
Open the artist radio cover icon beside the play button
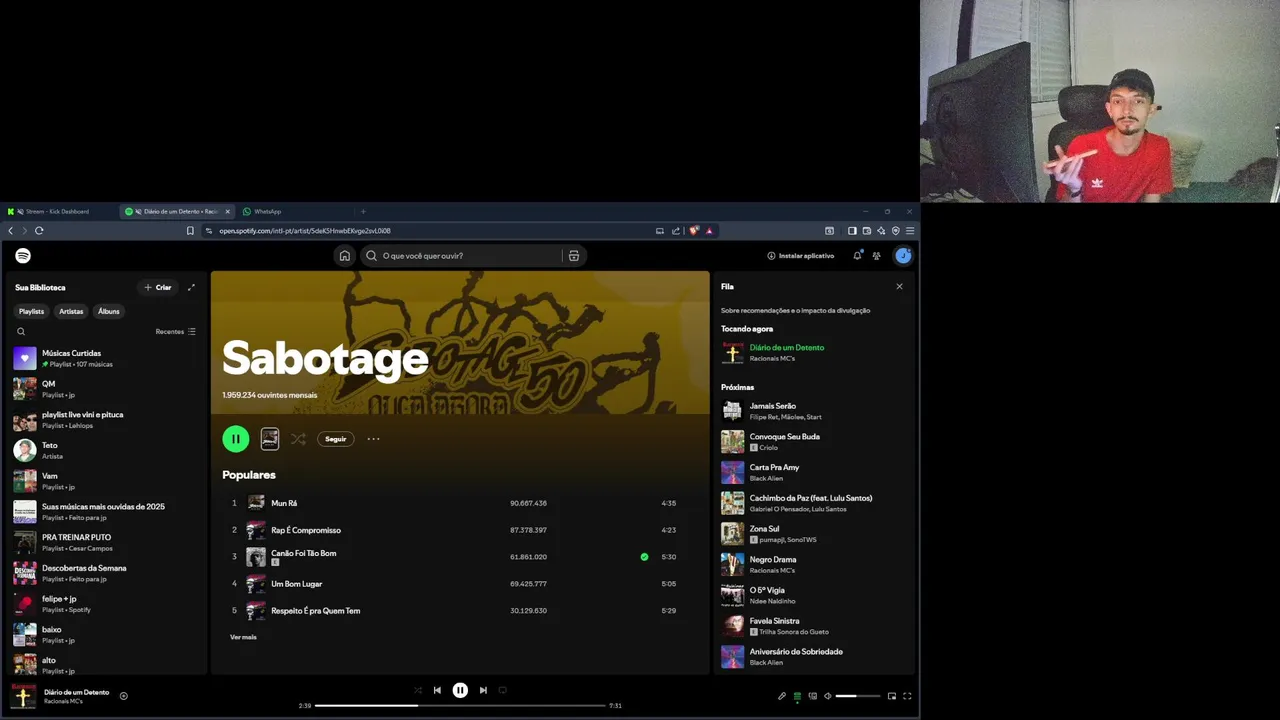270,439
